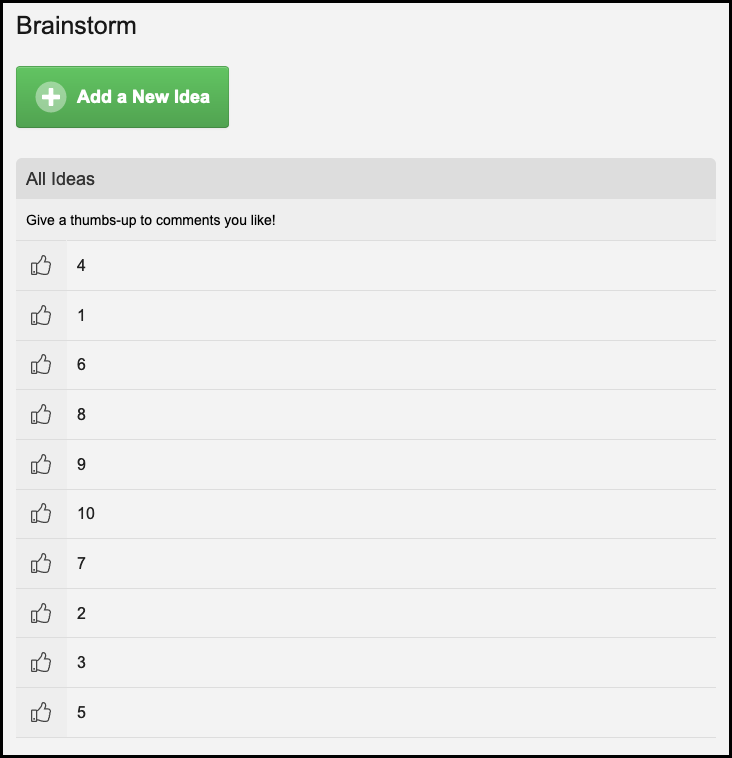Like the idea labeled 9
The height and width of the screenshot is (758, 732).
[x=41, y=464]
